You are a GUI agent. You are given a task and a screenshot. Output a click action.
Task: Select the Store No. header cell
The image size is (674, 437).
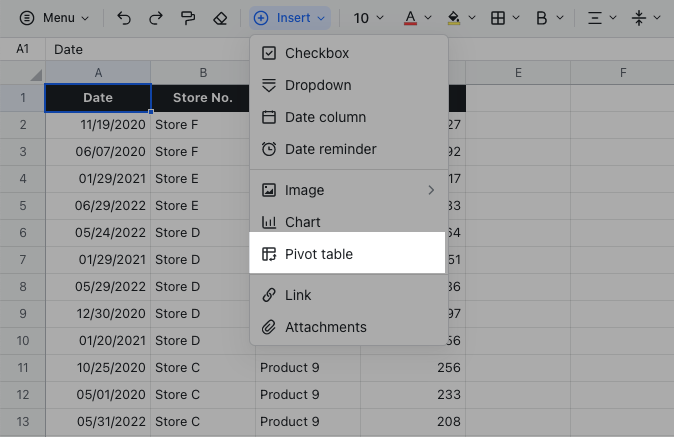click(x=202, y=98)
